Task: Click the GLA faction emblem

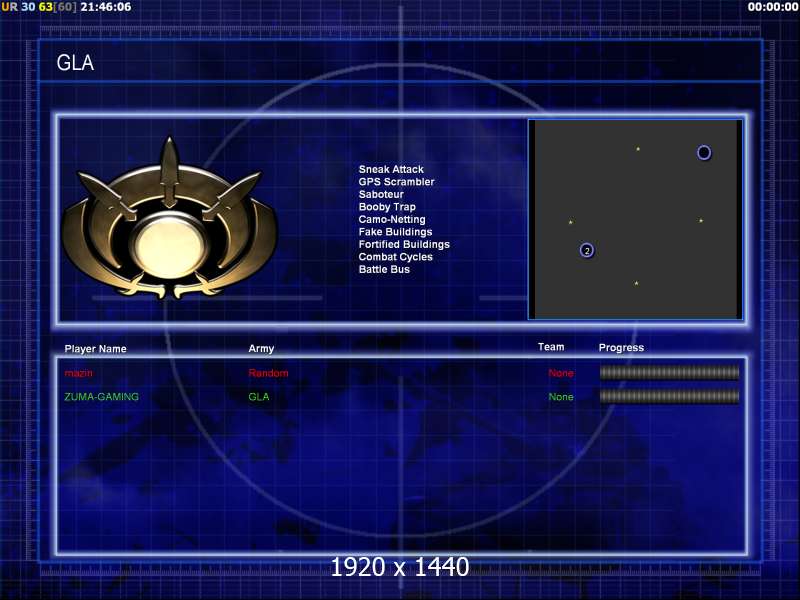Action: pyautogui.click(x=169, y=218)
